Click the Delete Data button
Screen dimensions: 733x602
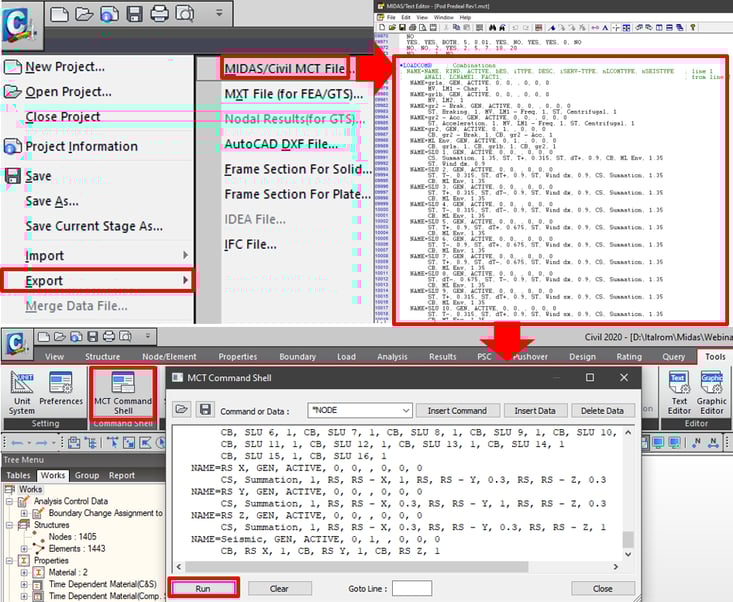point(602,410)
